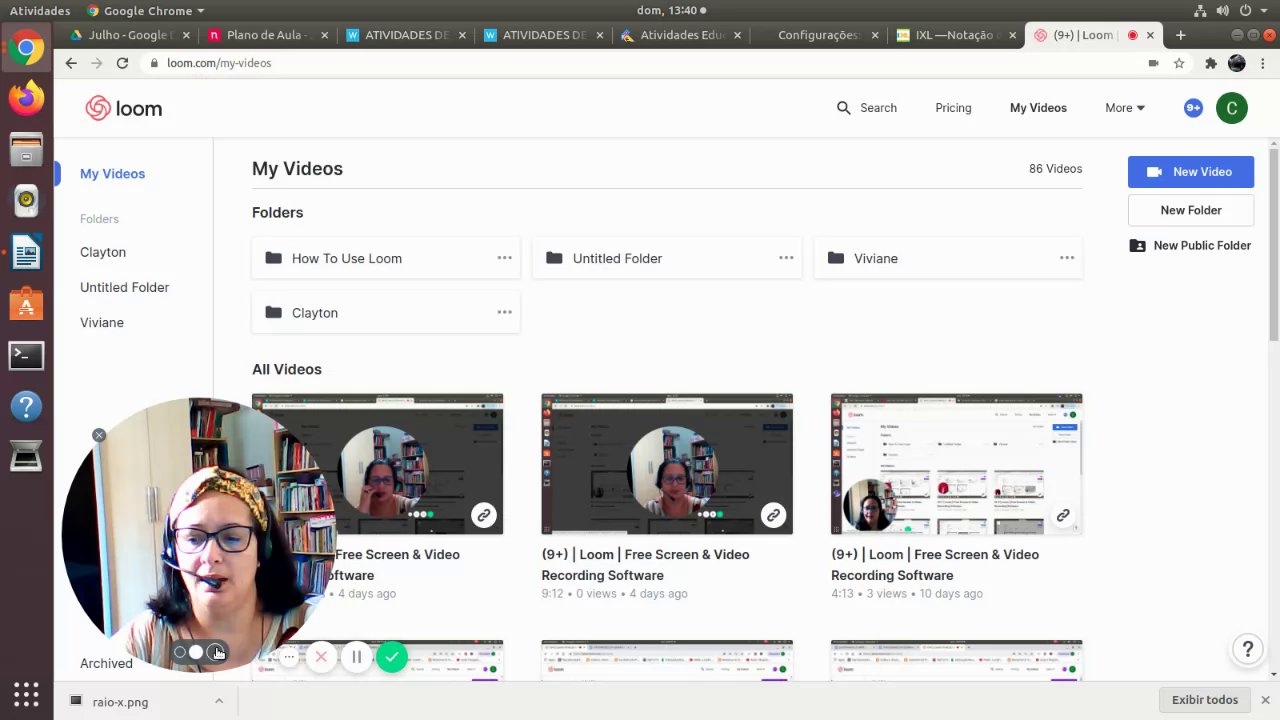Click the page vertical scrollbar

1273,244
